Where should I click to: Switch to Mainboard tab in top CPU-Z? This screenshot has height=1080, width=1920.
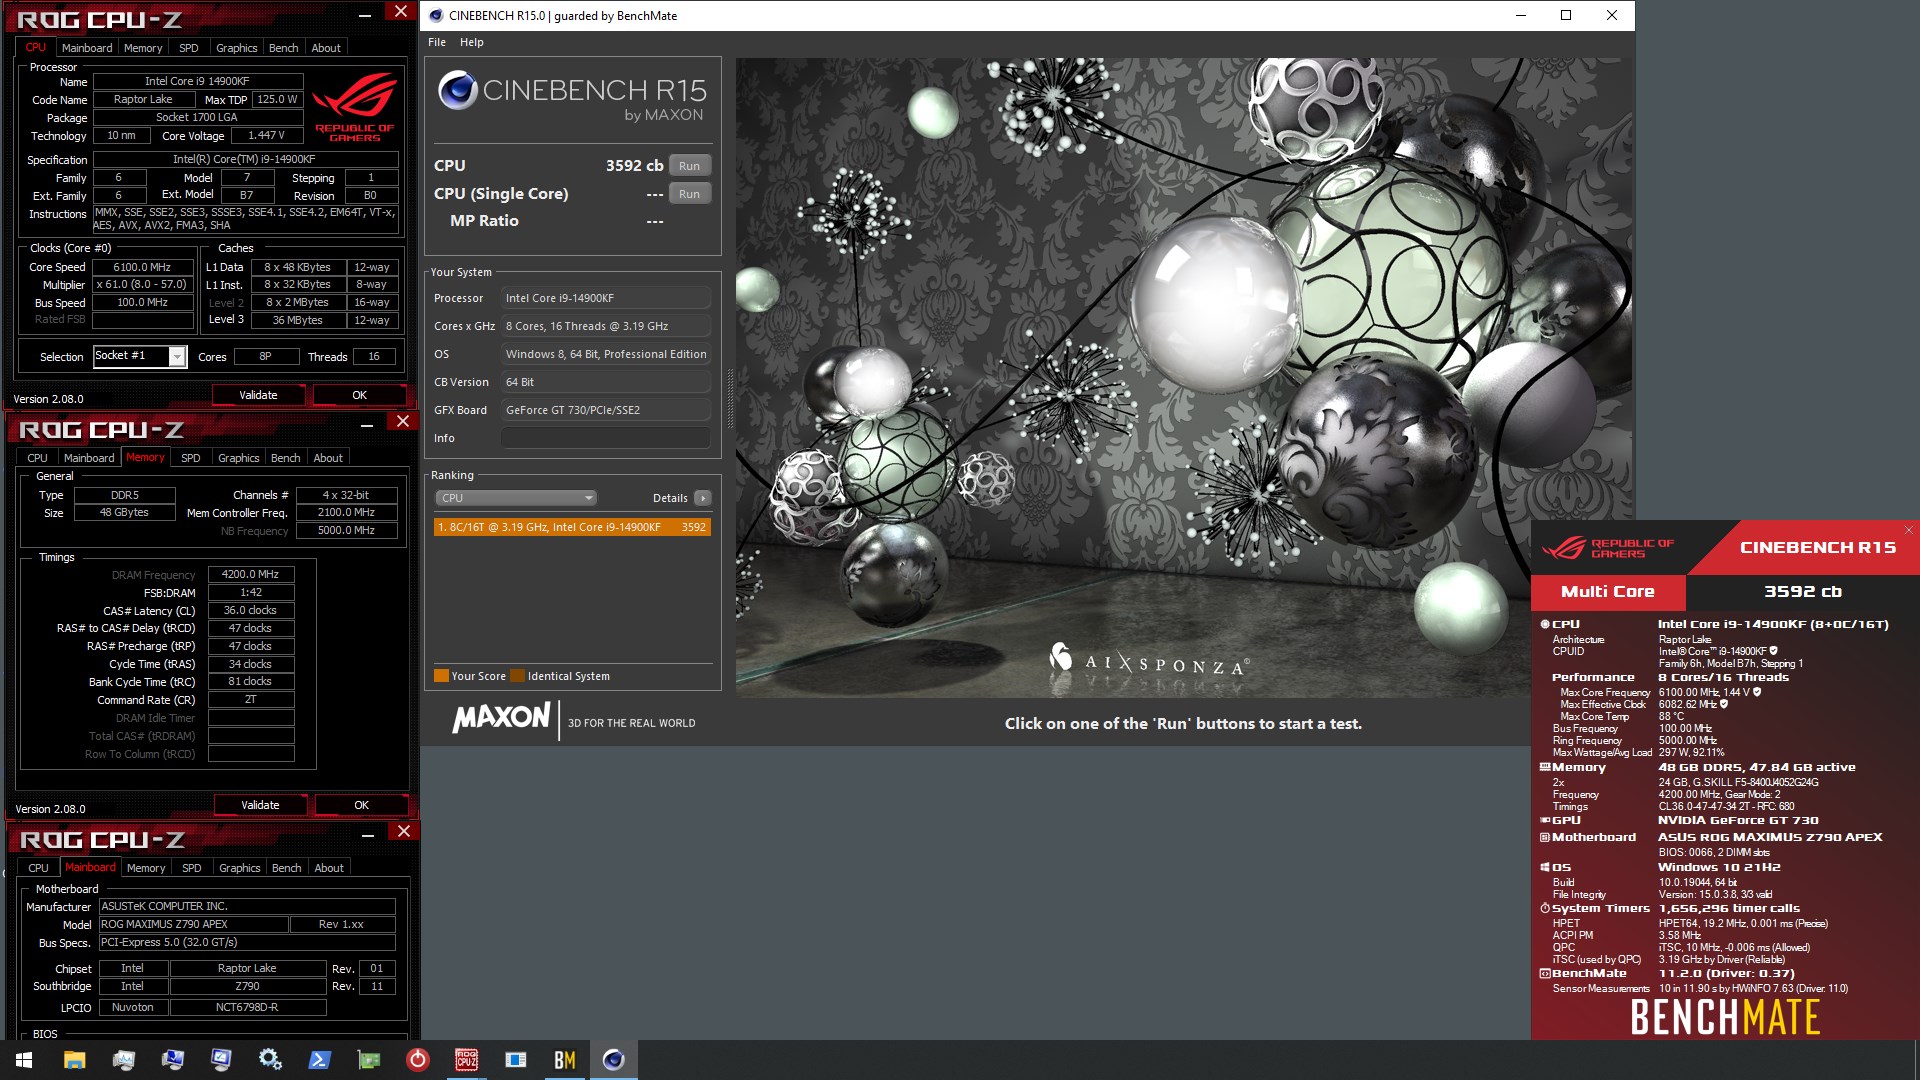coord(87,48)
